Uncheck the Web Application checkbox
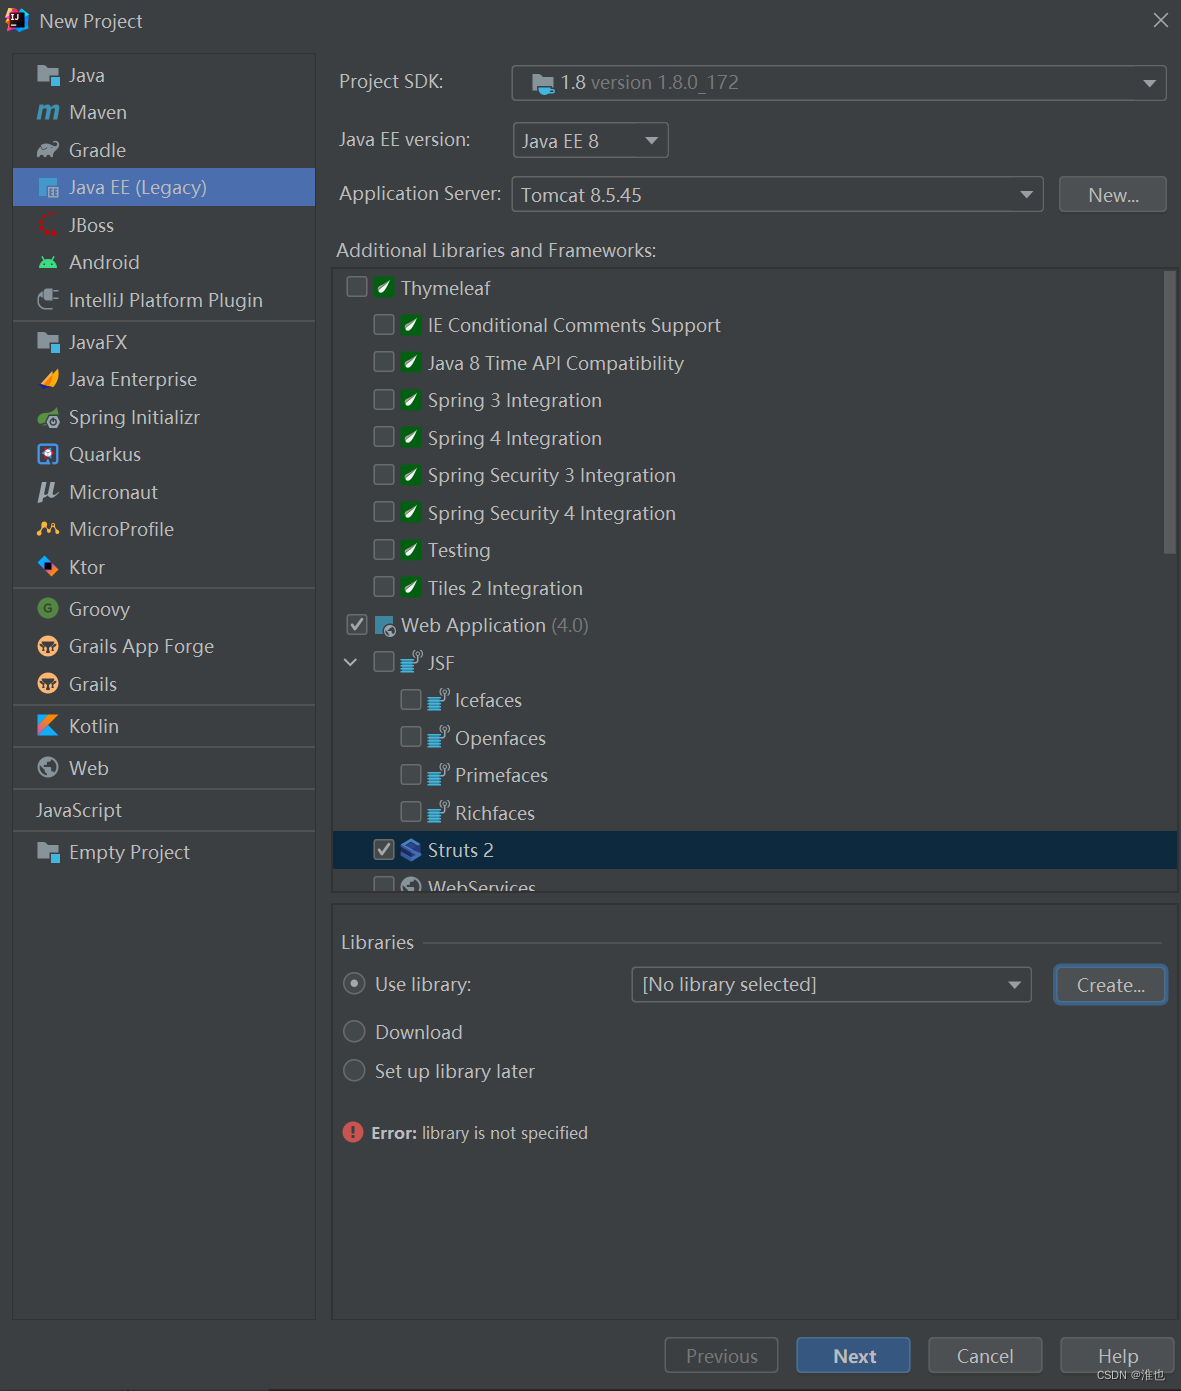The width and height of the screenshot is (1181, 1391). [x=357, y=625]
